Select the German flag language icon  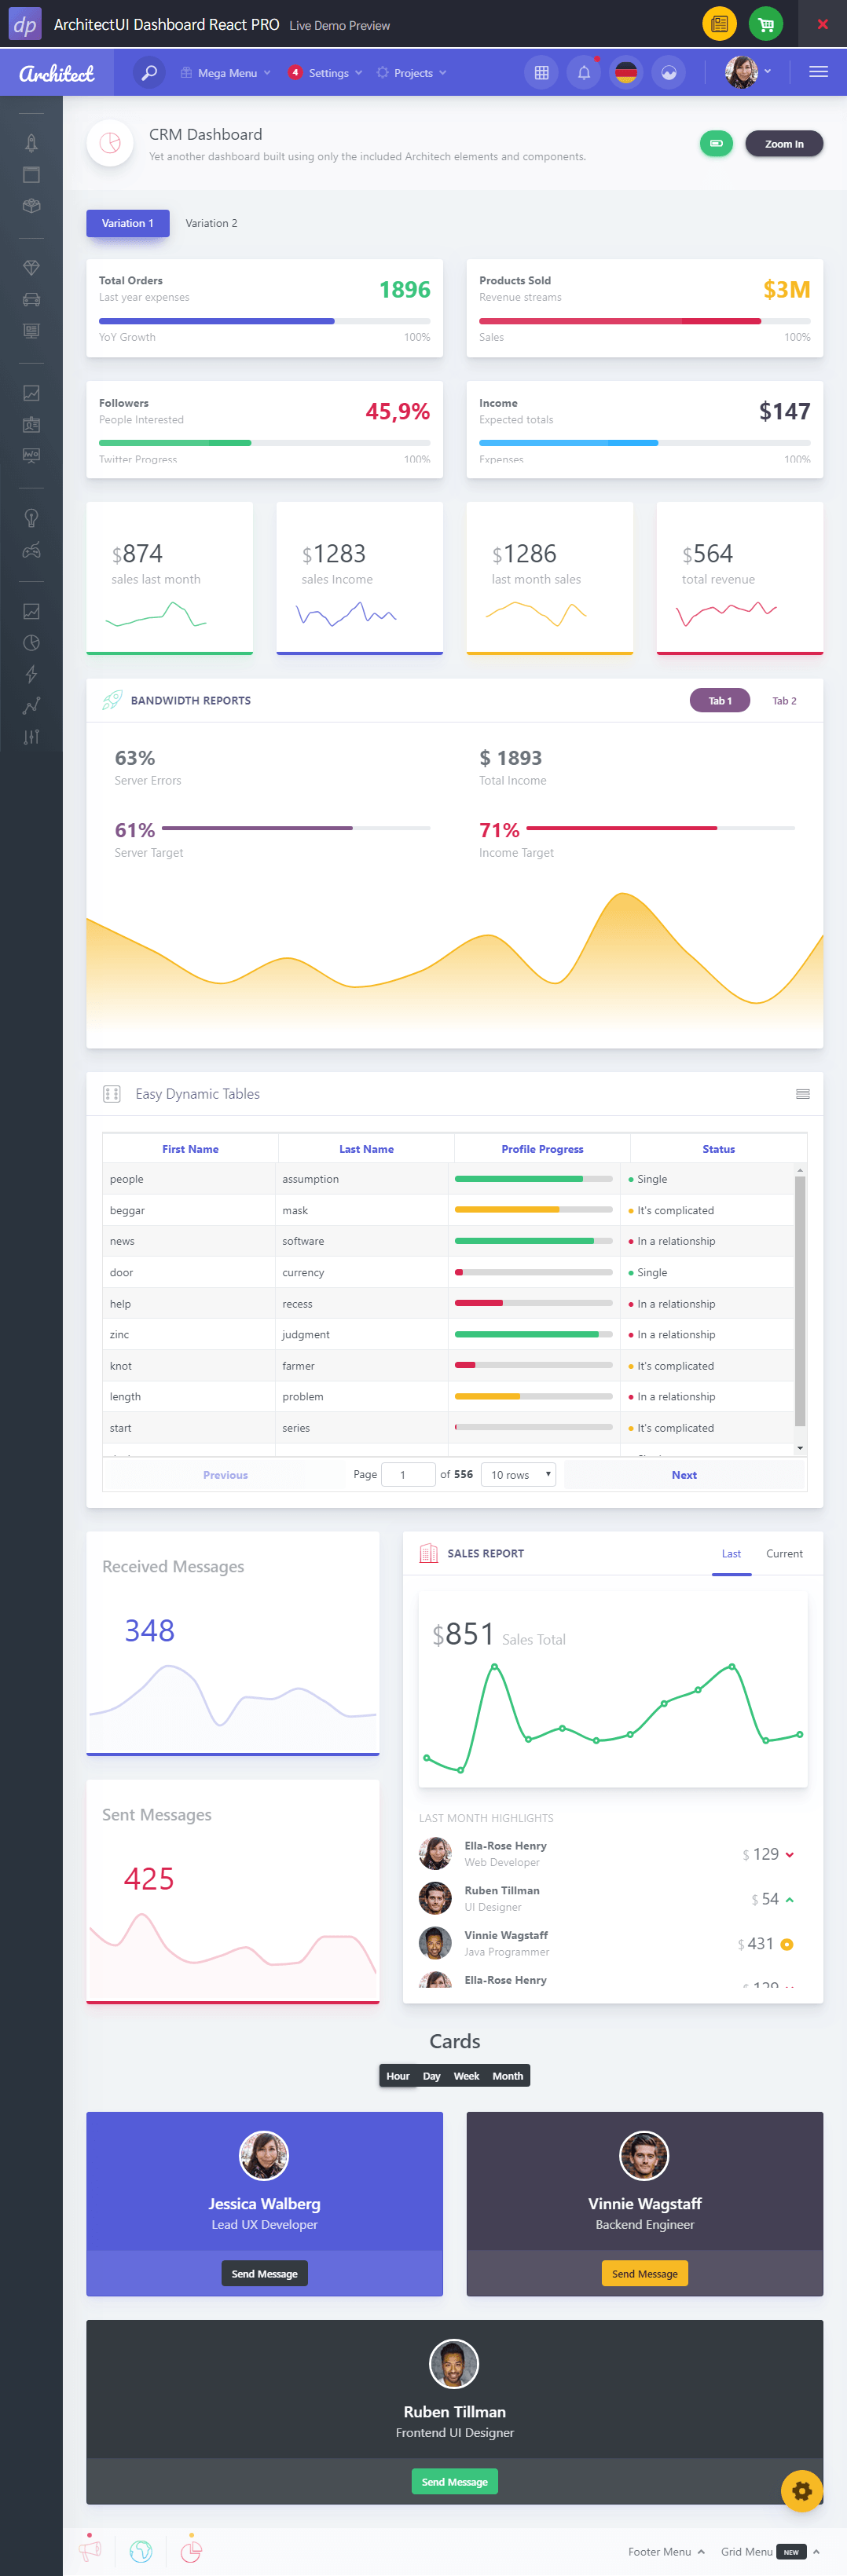[x=626, y=72]
